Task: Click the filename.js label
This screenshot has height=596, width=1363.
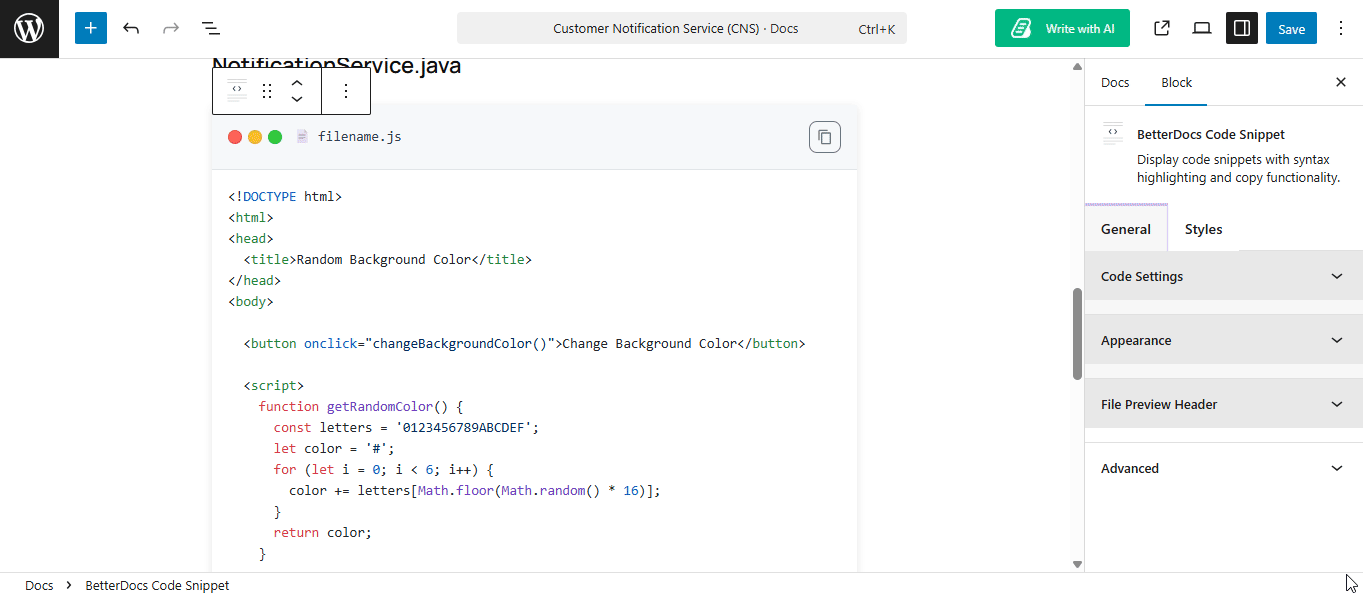Action: (x=360, y=136)
